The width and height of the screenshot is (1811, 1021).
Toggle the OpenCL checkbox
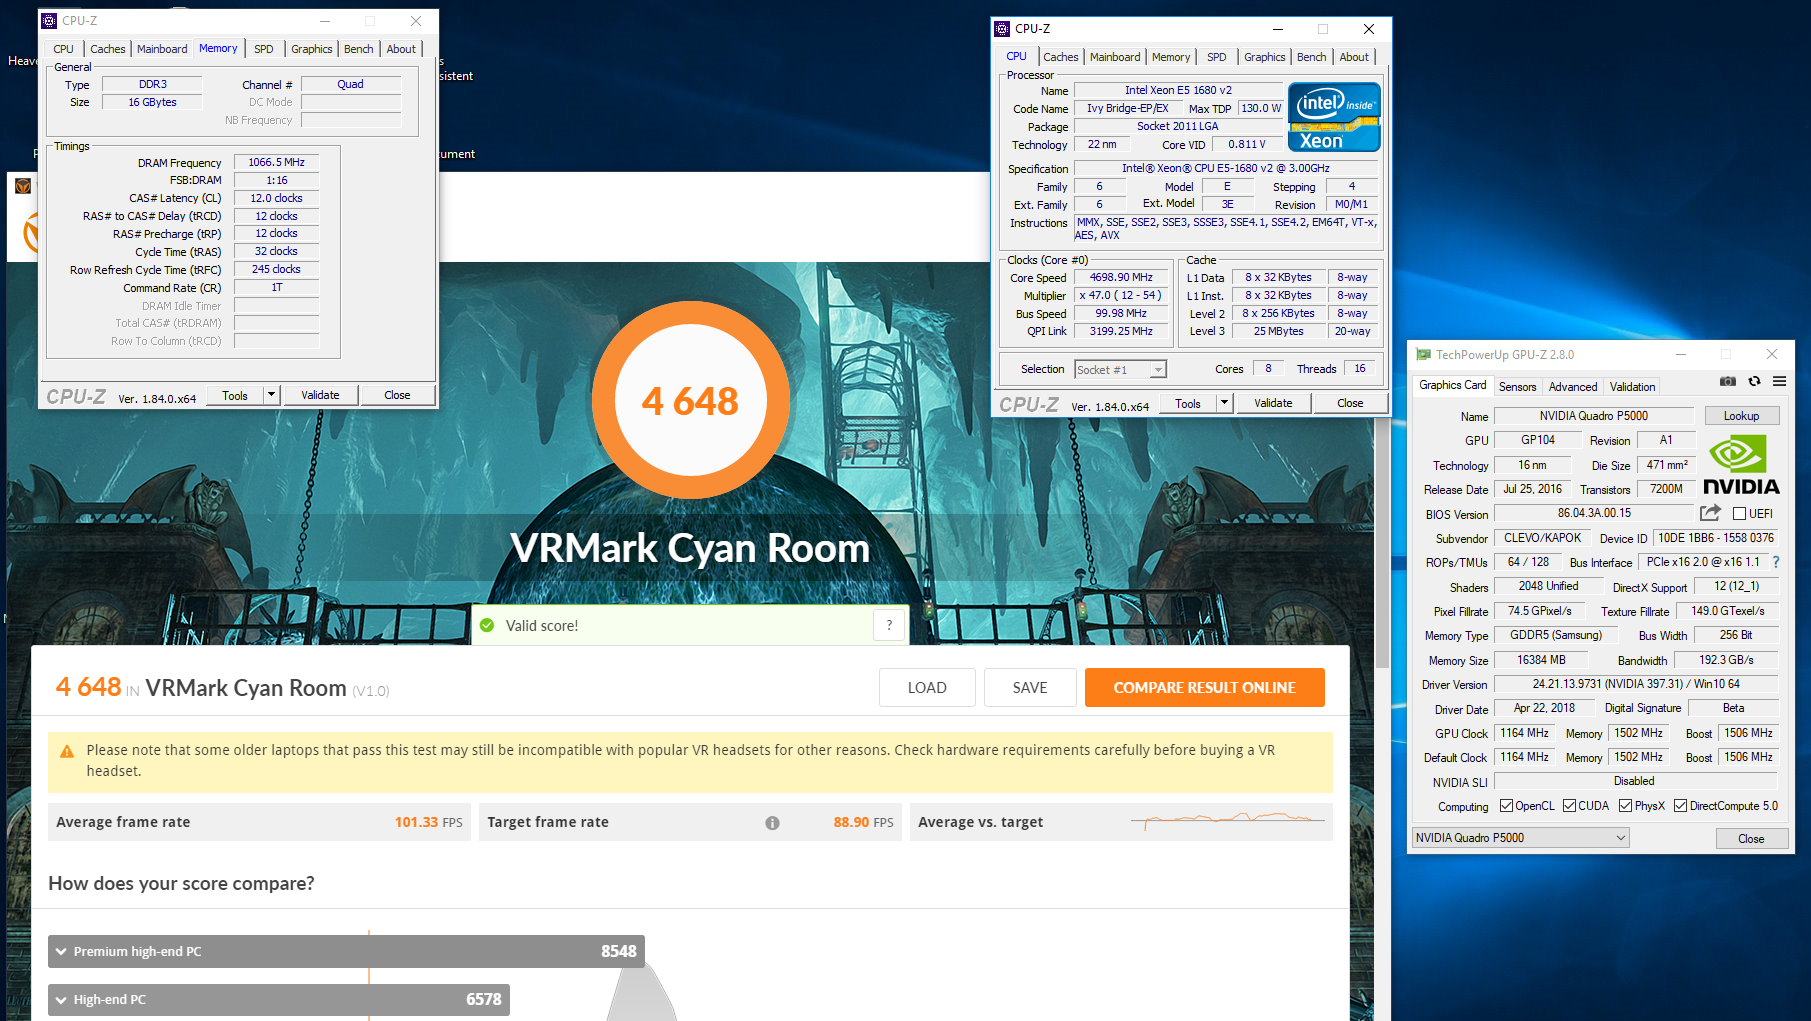pyautogui.click(x=1506, y=806)
